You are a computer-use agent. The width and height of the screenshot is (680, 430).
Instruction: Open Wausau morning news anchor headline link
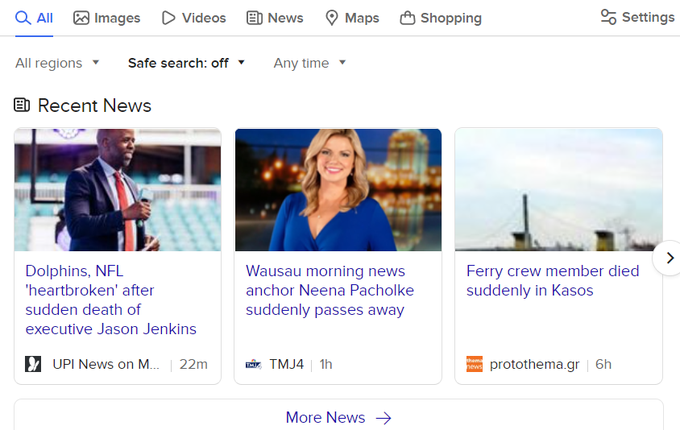(x=330, y=290)
